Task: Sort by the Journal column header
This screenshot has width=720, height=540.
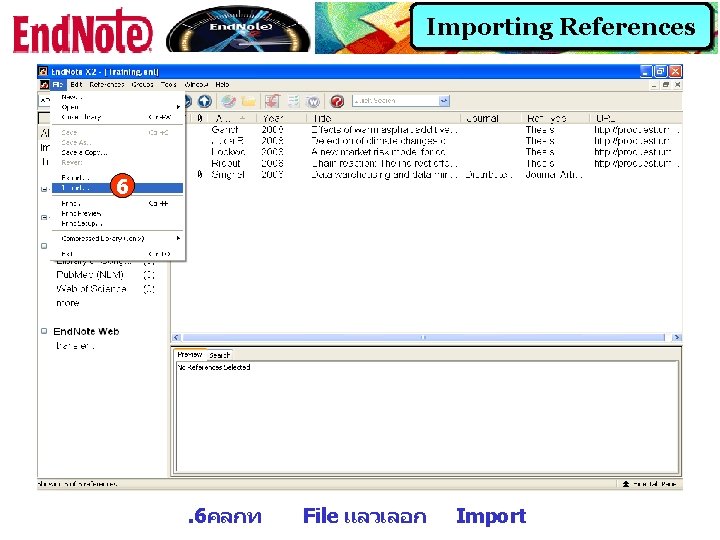Action: click(x=491, y=118)
